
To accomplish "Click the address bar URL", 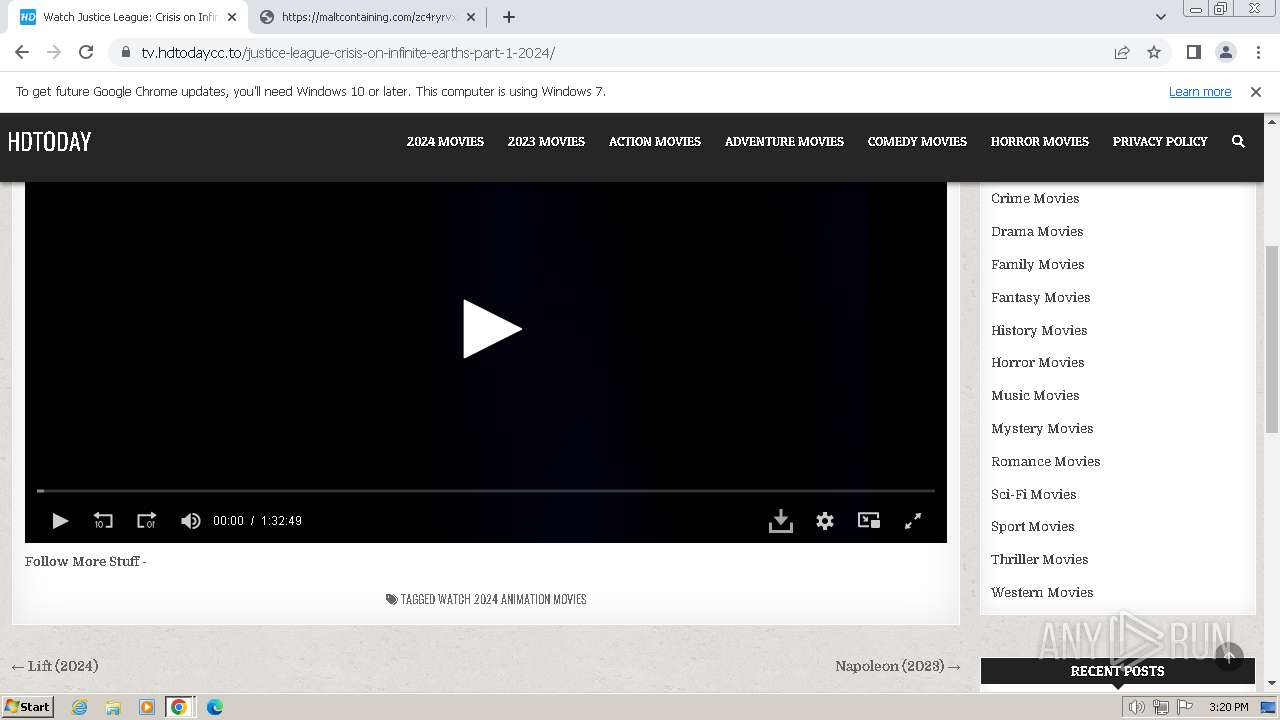I will 348,53.
